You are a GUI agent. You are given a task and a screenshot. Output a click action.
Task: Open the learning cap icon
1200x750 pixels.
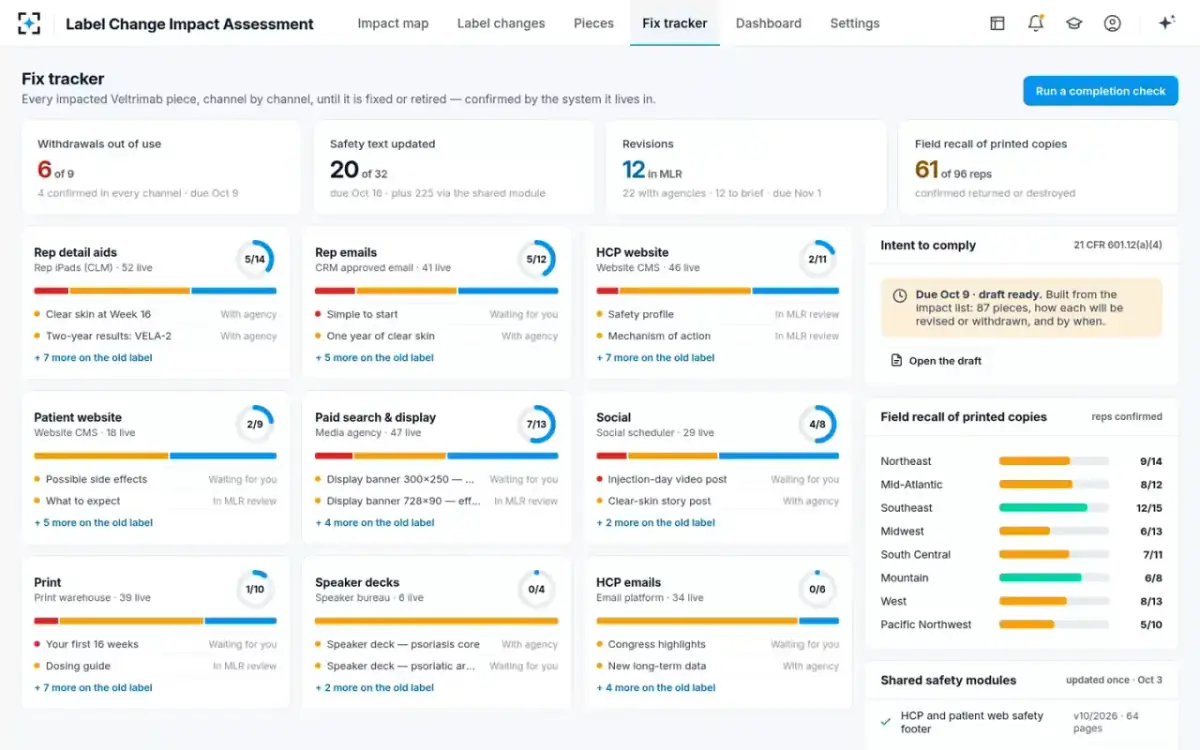pyautogui.click(x=1074, y=23)
